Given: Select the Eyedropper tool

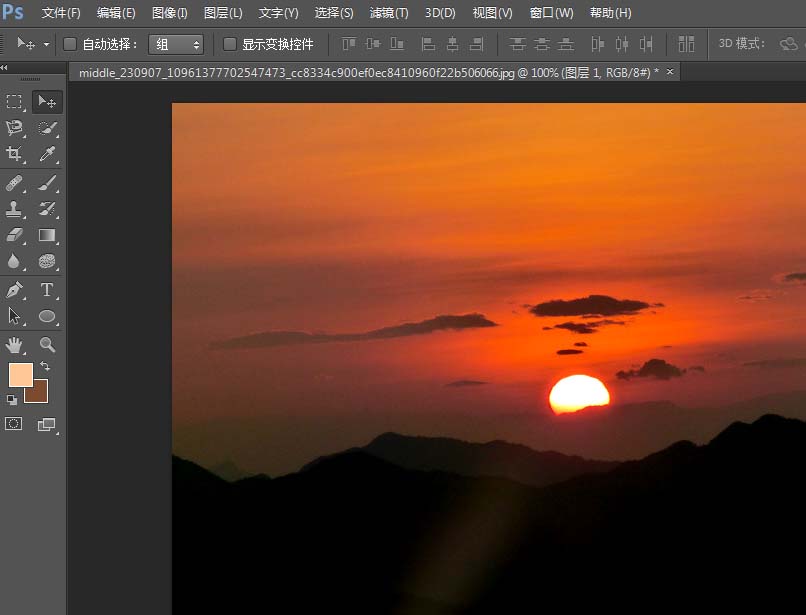Looking at the screenshot, I should [47, 155].
